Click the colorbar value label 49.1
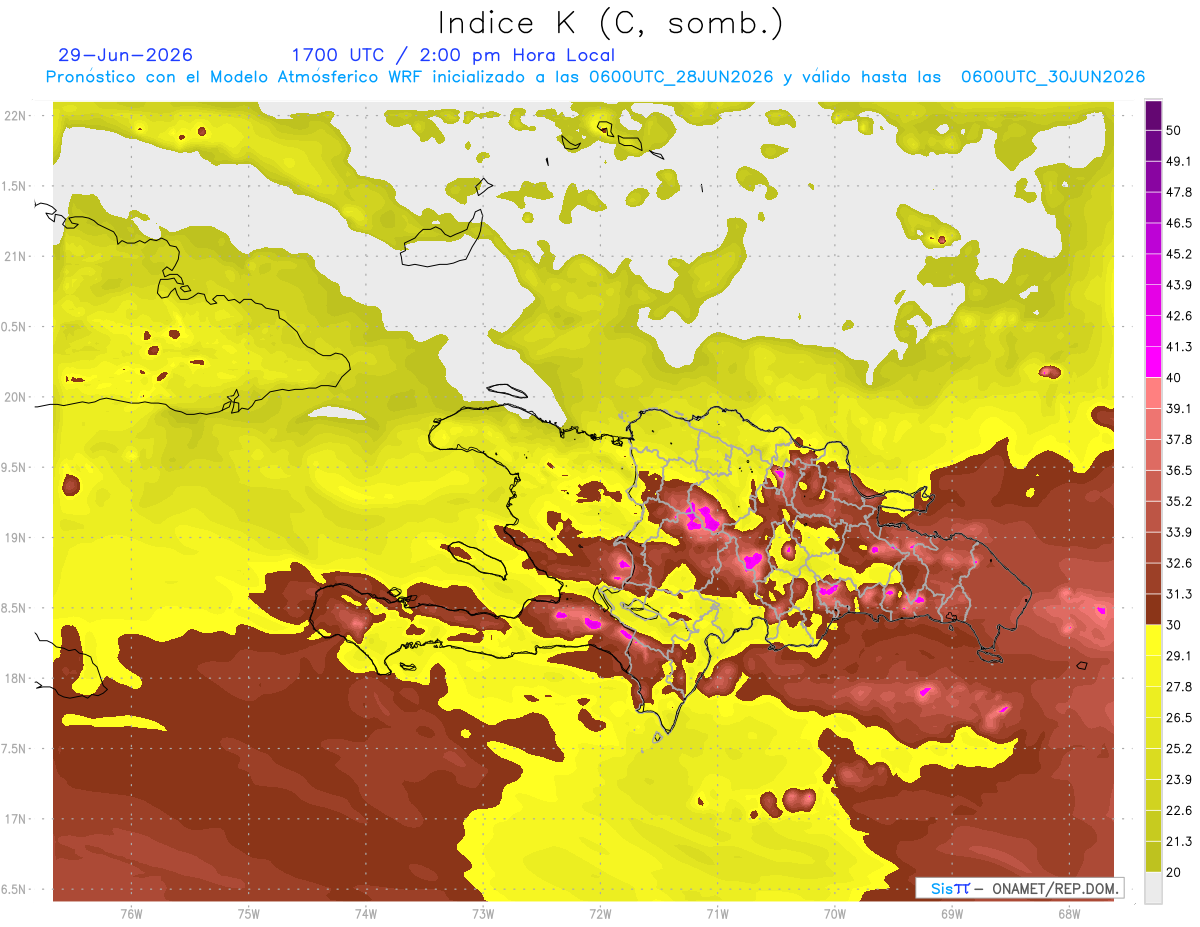 pyautogui.click(x=1180, y=161)
